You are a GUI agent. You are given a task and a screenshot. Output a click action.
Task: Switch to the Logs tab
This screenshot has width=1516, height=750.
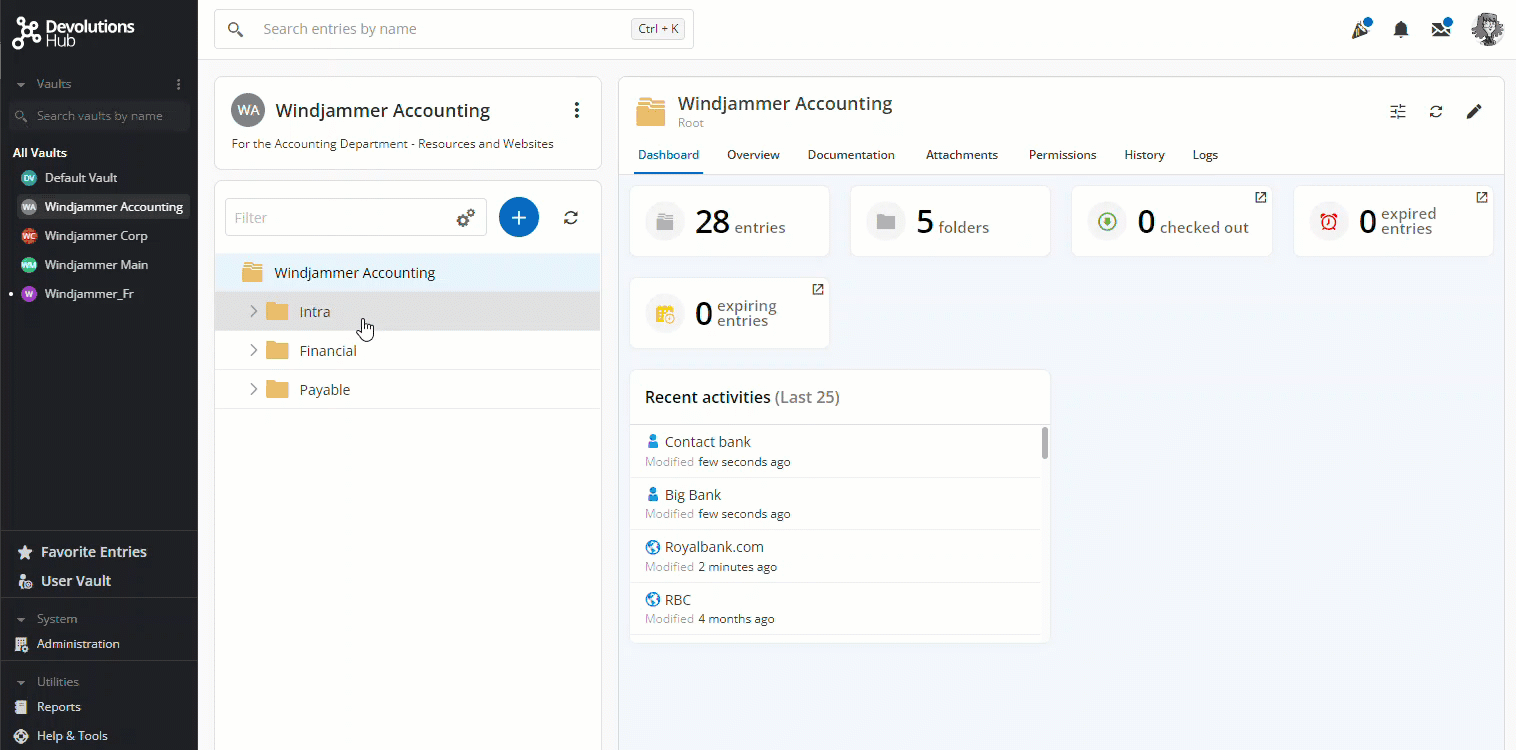(1205, 155)
